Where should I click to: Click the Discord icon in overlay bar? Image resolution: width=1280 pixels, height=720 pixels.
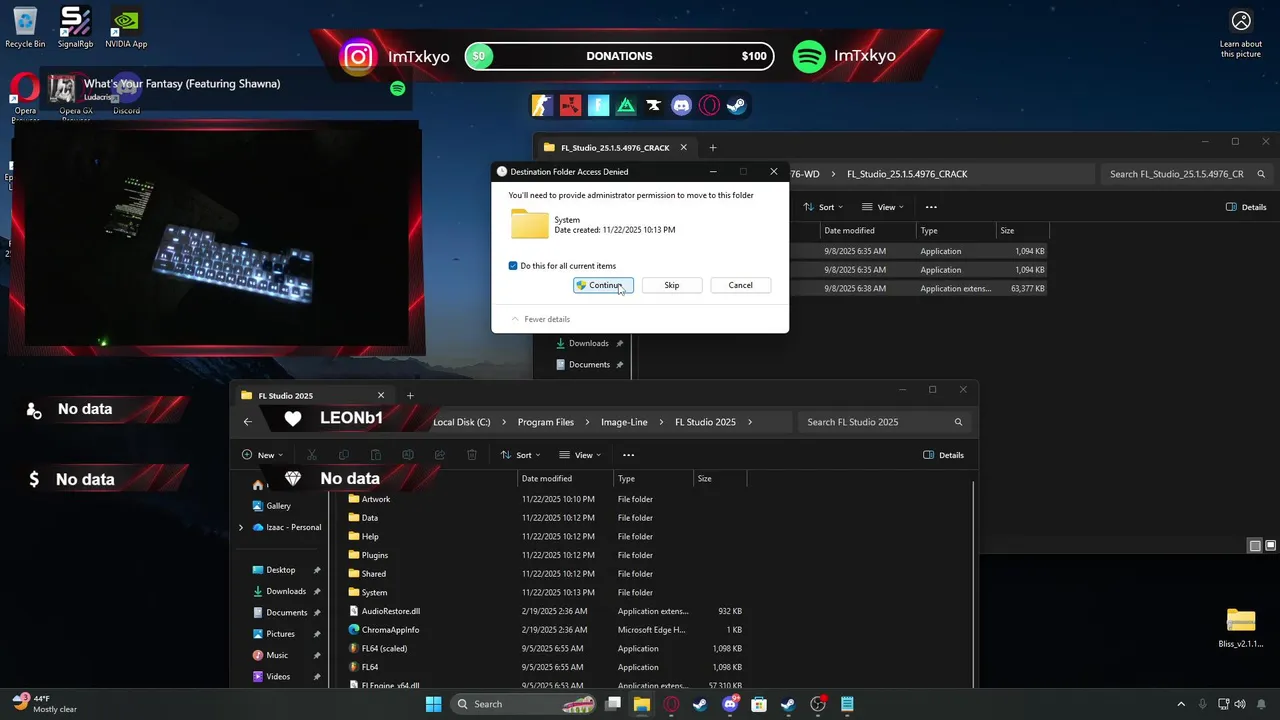(682, 105)
